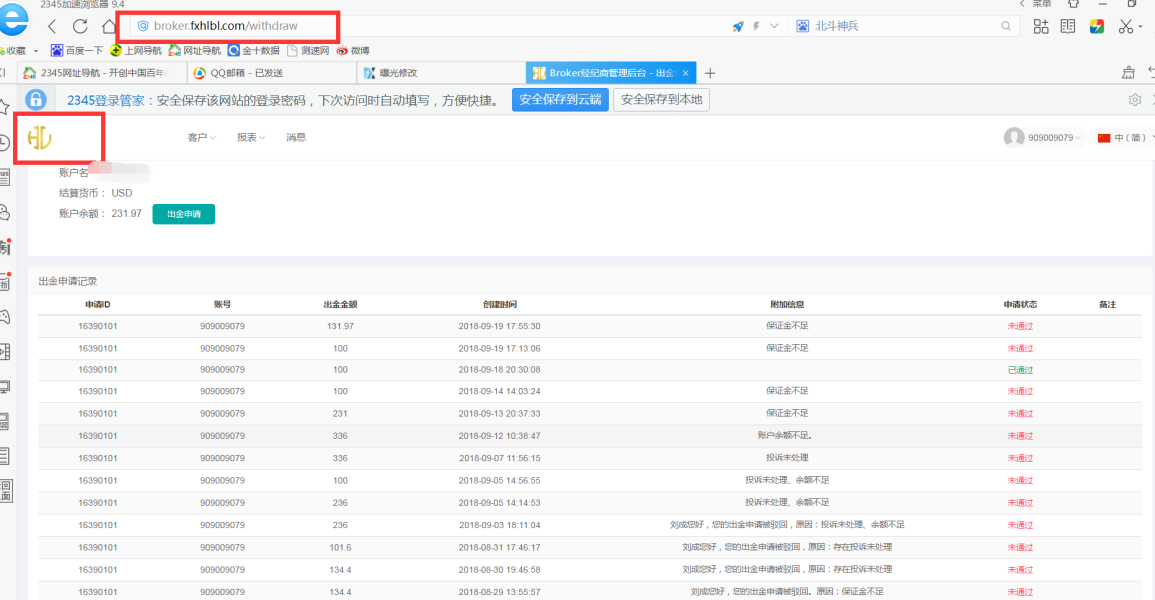1155x600 pixels.
Task: Expand the 客户 dropdown menu
Action: [201, 138]
